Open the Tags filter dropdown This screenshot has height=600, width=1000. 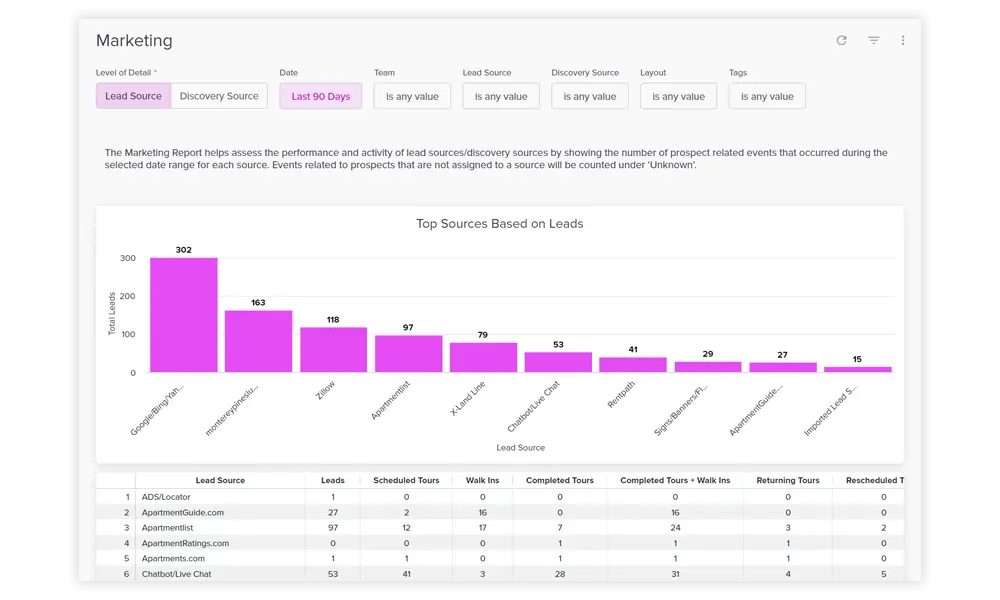point(767,96)
